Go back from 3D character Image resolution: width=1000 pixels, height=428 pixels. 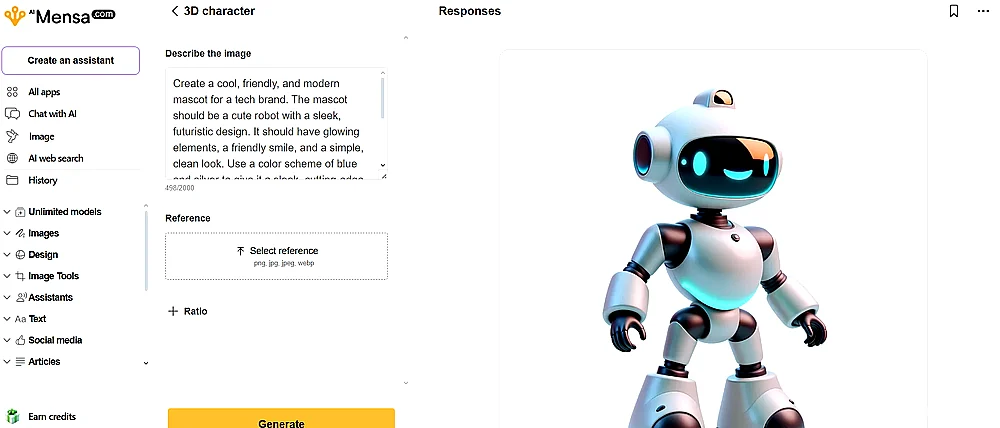pos(175,11)
